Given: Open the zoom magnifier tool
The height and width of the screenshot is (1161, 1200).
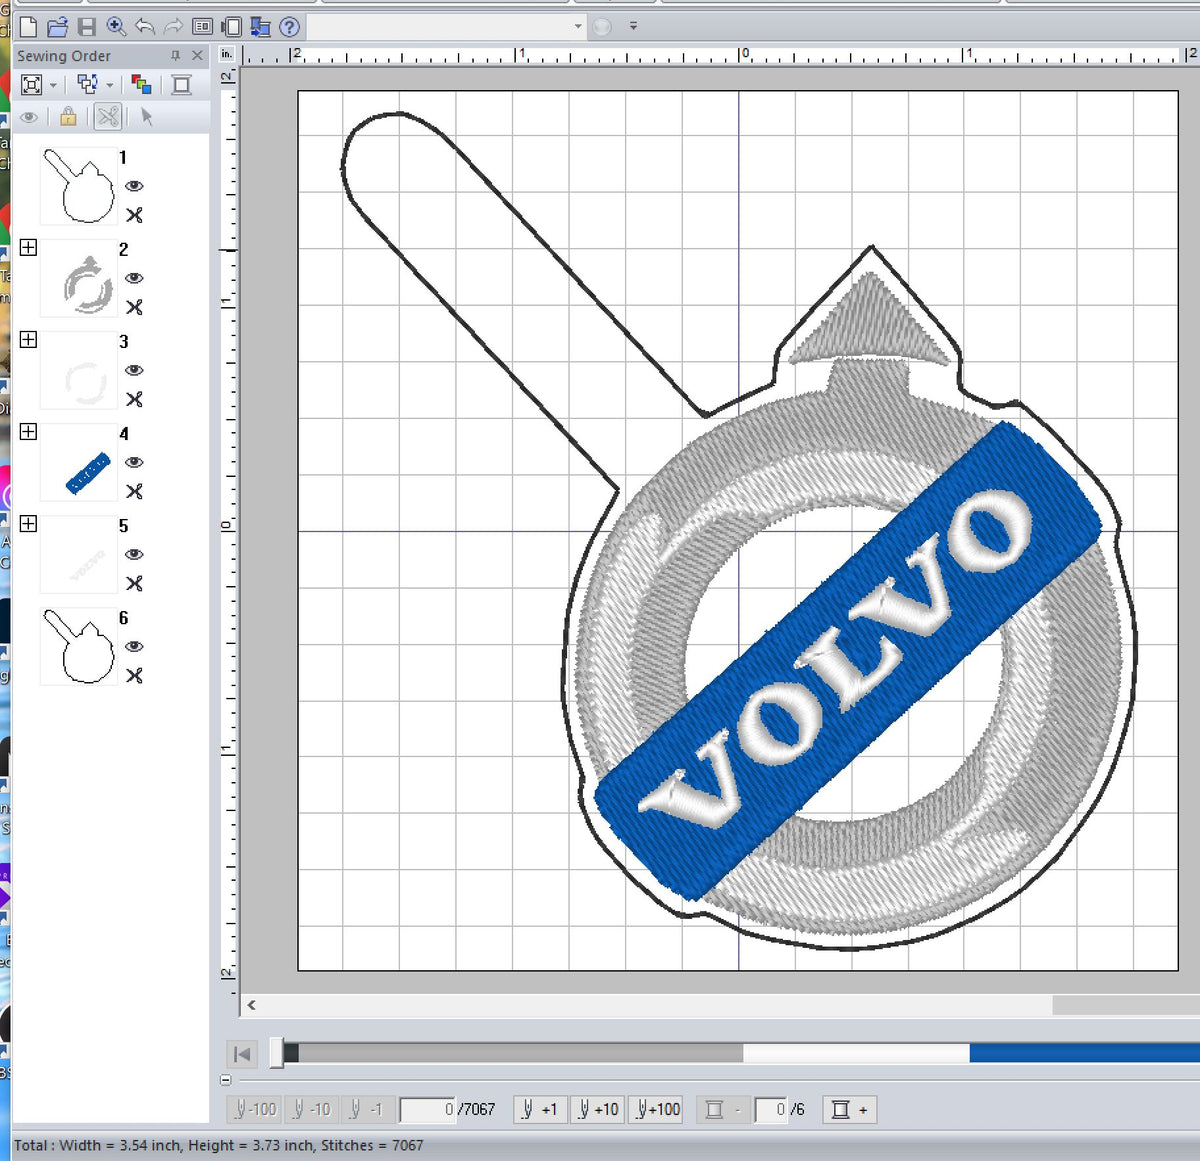Looking at the screenshot, I should [x=115, y=27].
